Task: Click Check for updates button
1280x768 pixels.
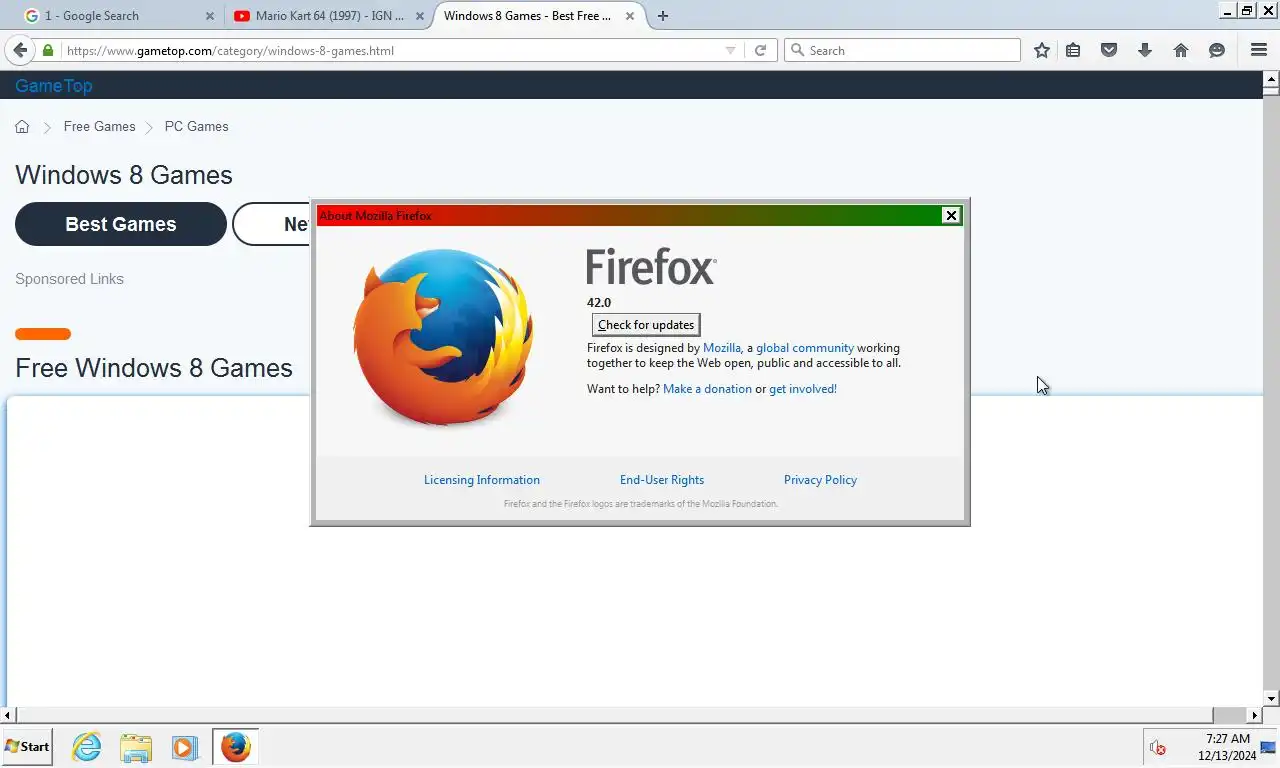Action: (x=646, y=325)
